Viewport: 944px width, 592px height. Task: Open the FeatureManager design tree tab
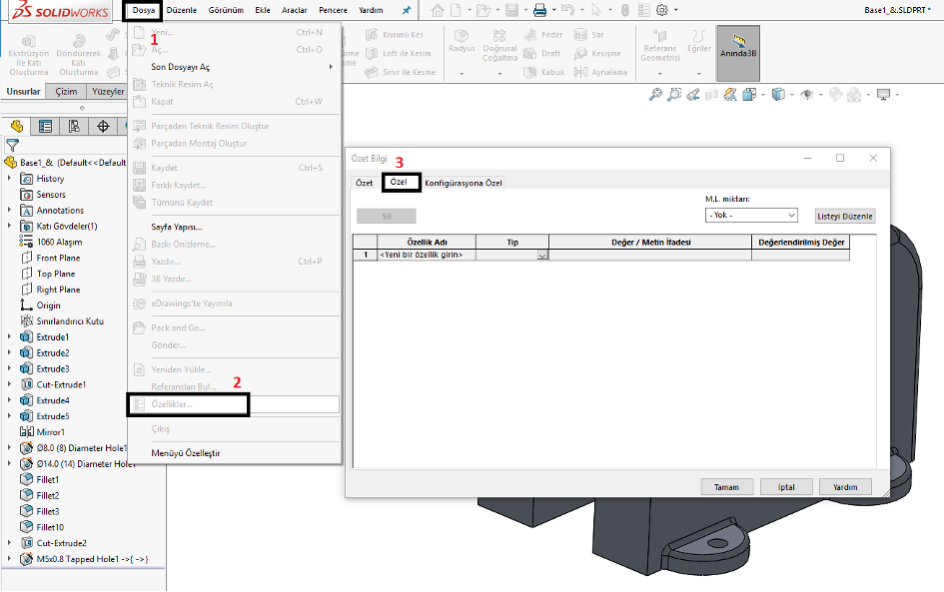16,126
